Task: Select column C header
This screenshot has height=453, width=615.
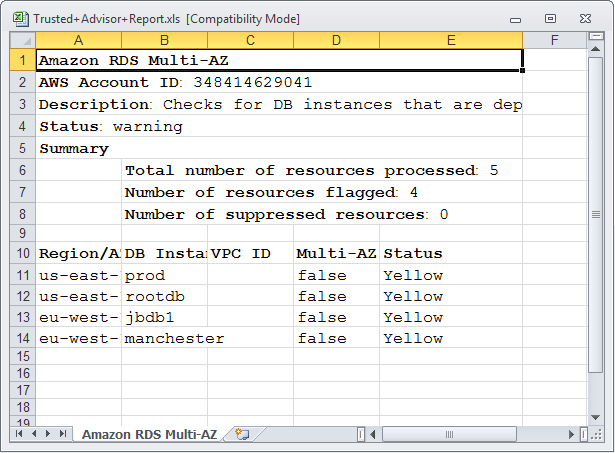Action: point(250,40)
